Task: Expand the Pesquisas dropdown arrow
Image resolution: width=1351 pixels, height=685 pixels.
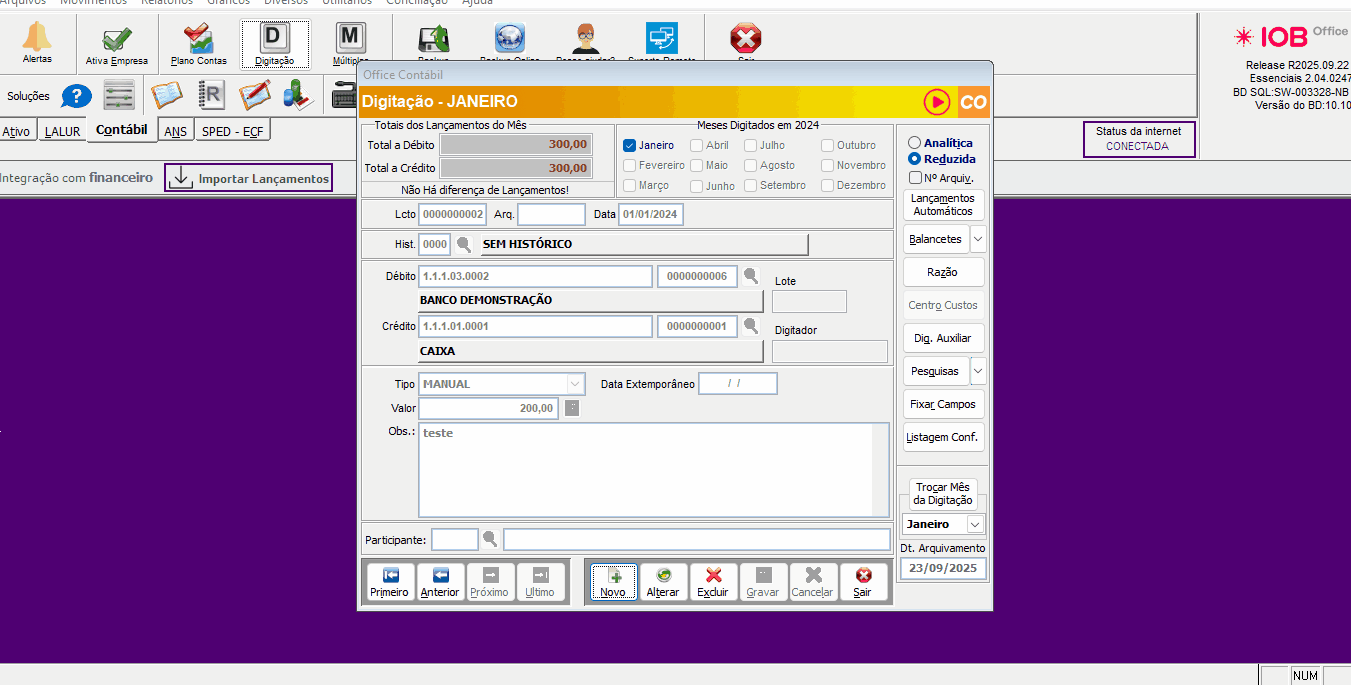Action: point(977,371)
